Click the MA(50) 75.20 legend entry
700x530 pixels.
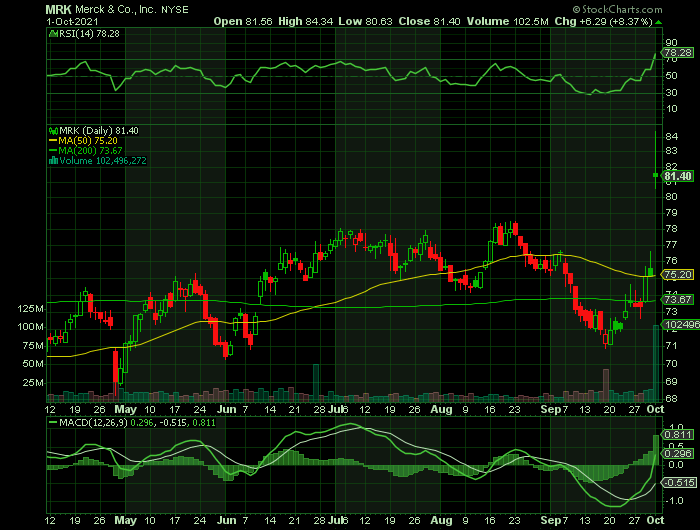pyautogui.click(x=83, y=141)
